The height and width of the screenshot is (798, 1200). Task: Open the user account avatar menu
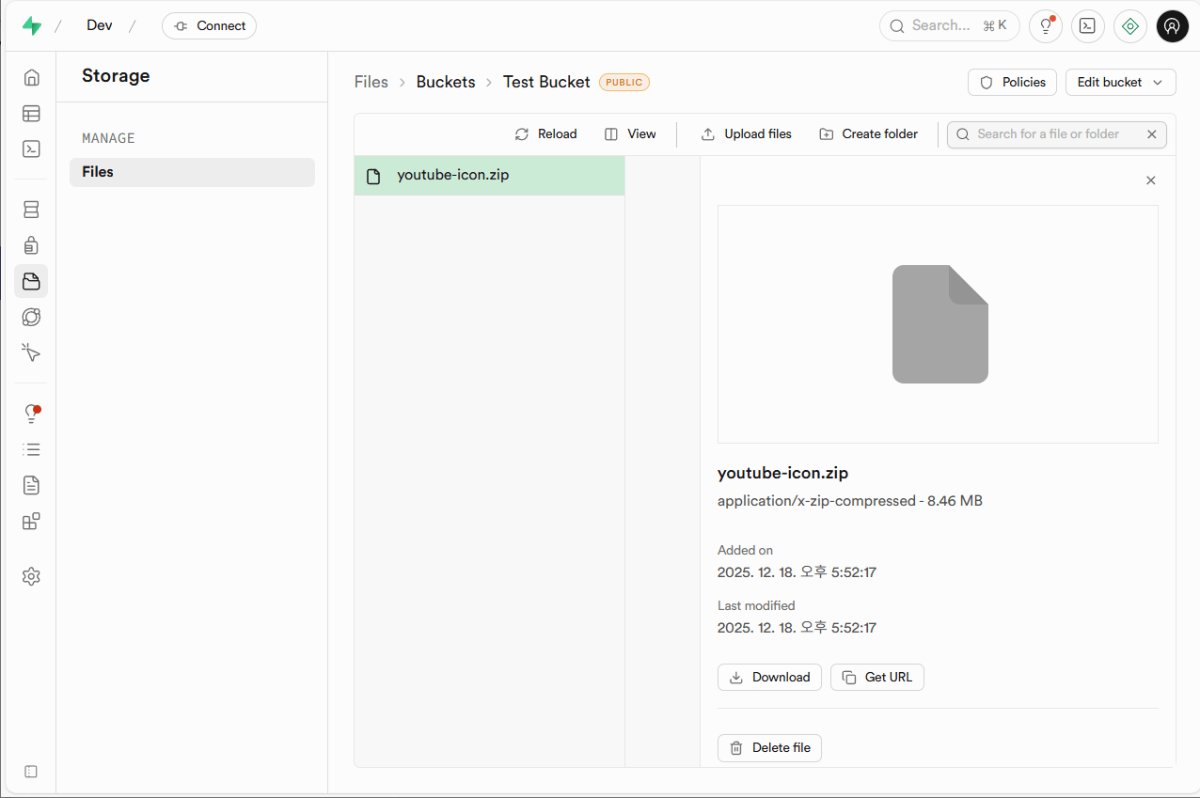[x=1172, y=26]
